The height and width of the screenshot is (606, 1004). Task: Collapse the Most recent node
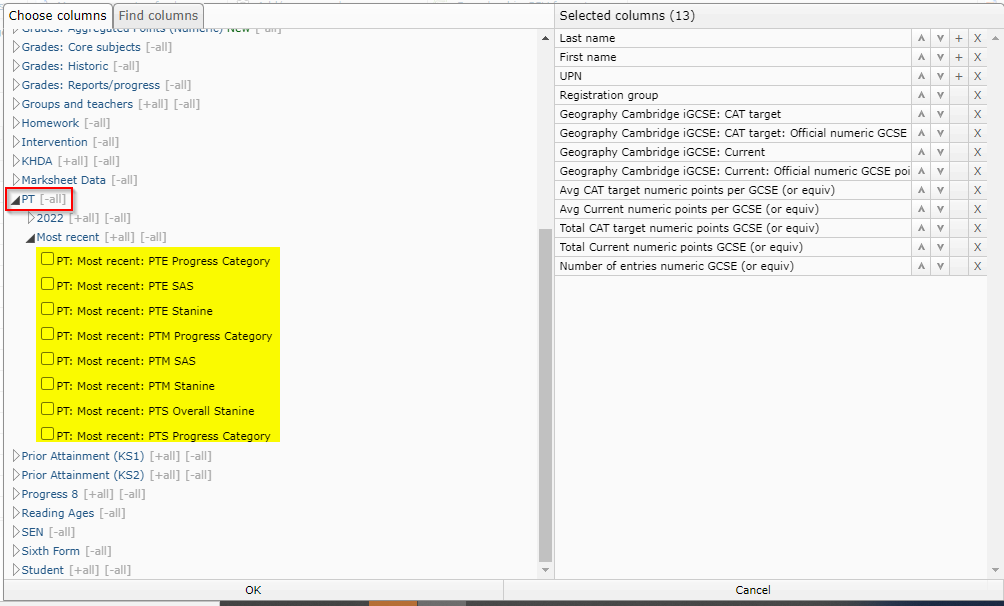point(30,238)
